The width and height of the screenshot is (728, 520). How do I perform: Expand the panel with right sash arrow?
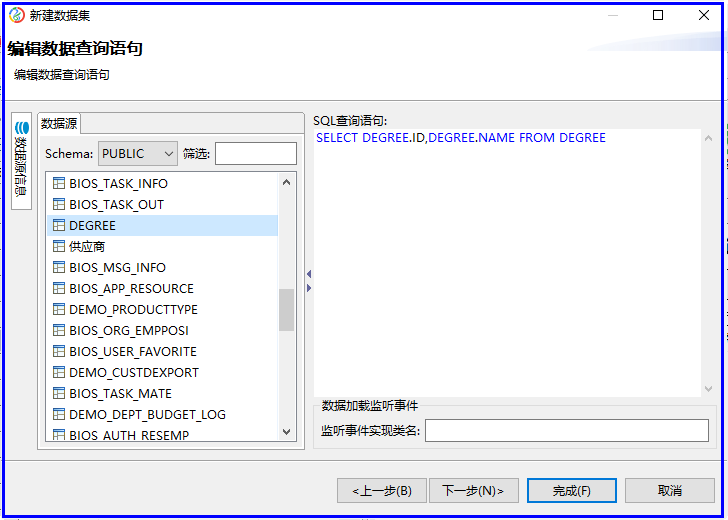point(309,288)
